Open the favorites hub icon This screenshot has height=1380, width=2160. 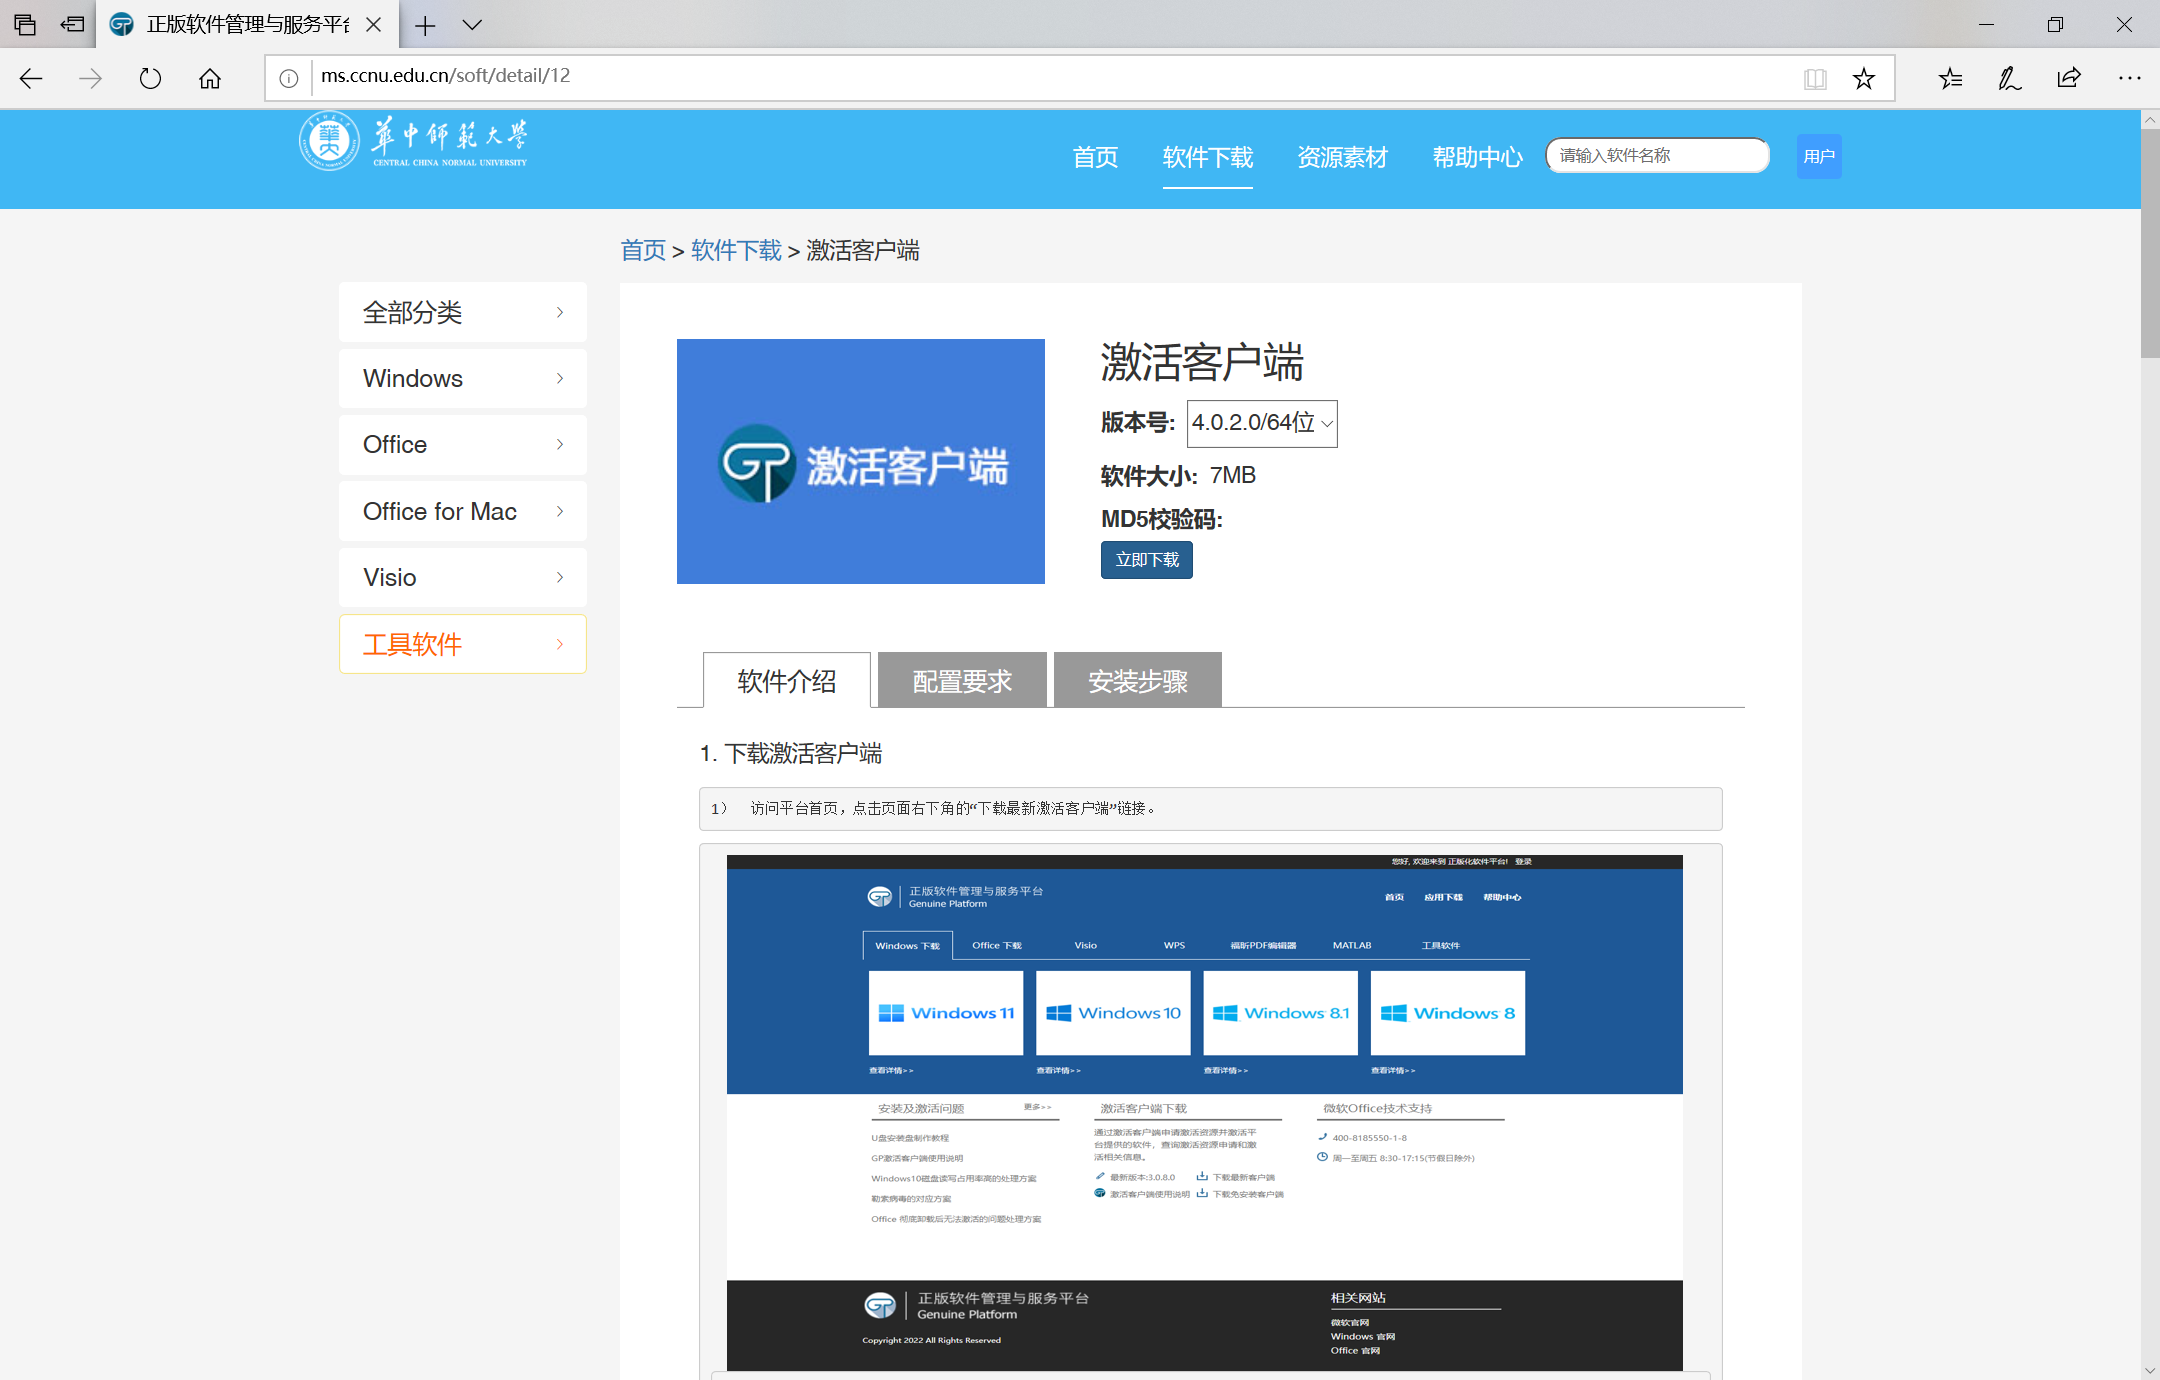1950,79
